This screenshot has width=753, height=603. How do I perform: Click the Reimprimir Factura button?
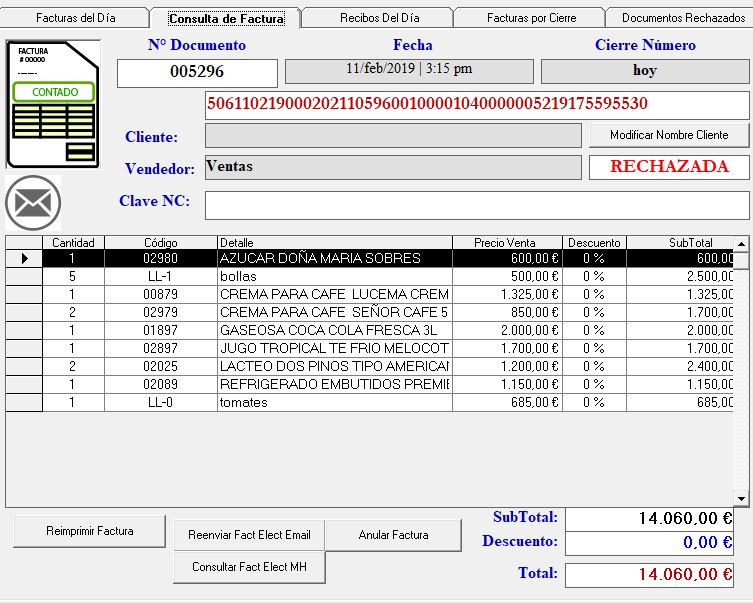pos(90,531)
